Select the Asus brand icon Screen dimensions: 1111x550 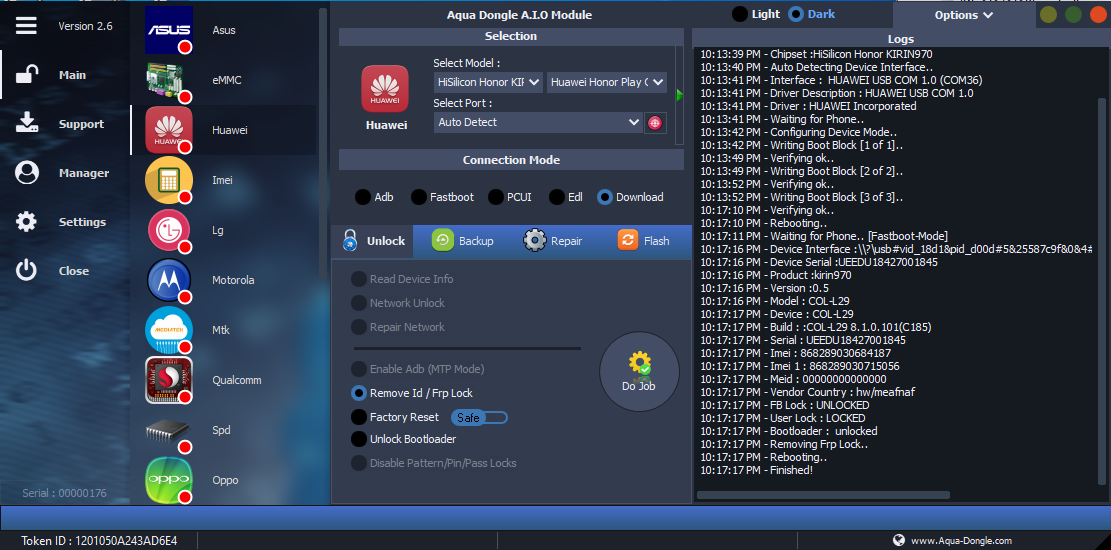[x=169, y=30]
